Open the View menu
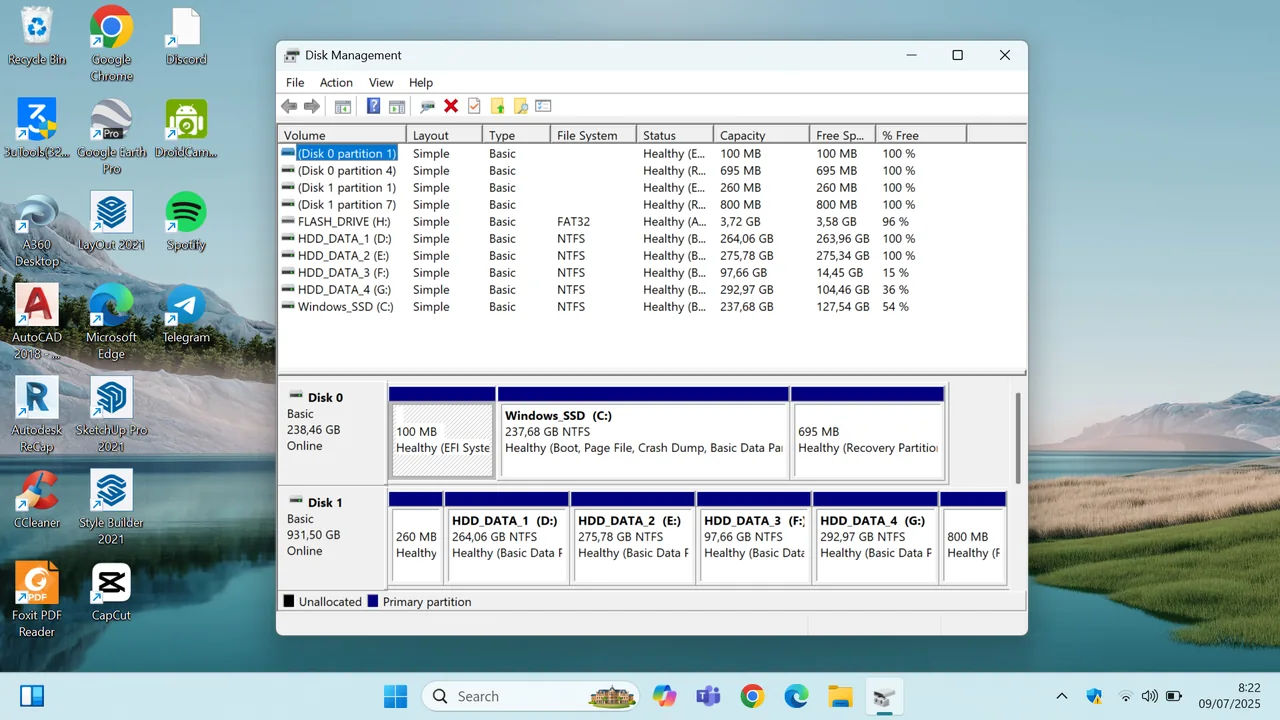The image size is (1280, 720). (381, 83)
